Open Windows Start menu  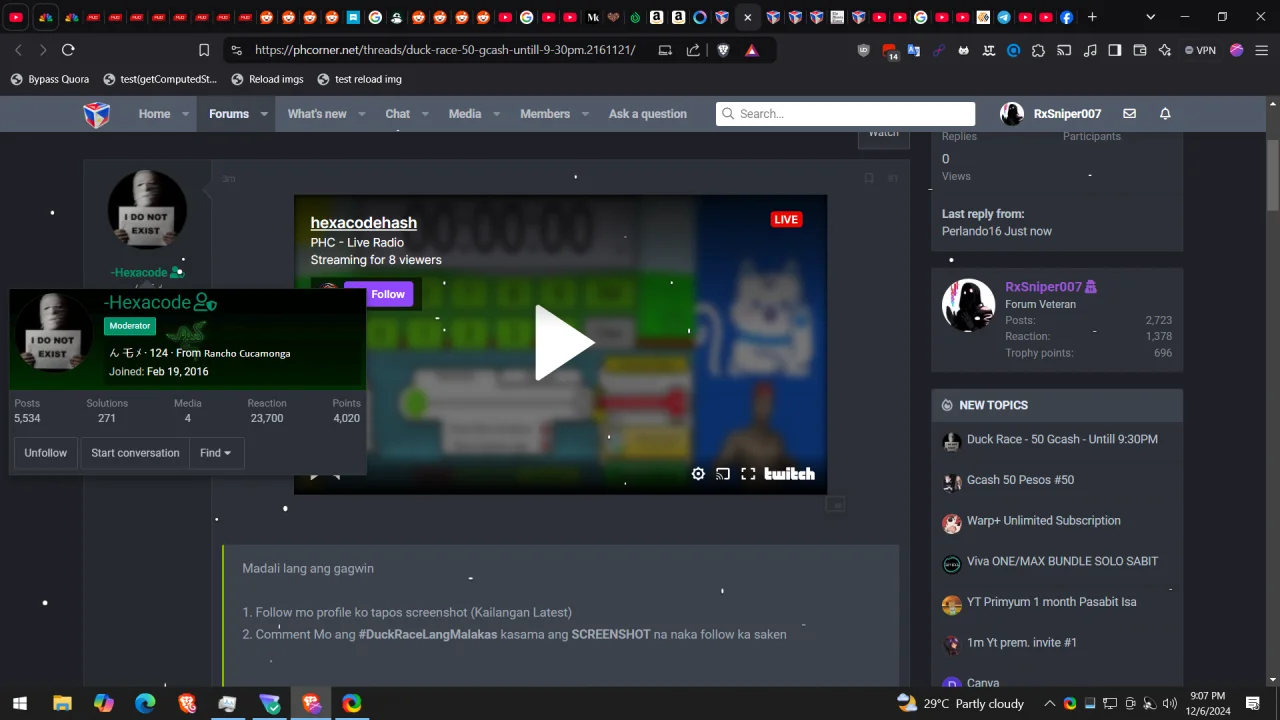20,703
